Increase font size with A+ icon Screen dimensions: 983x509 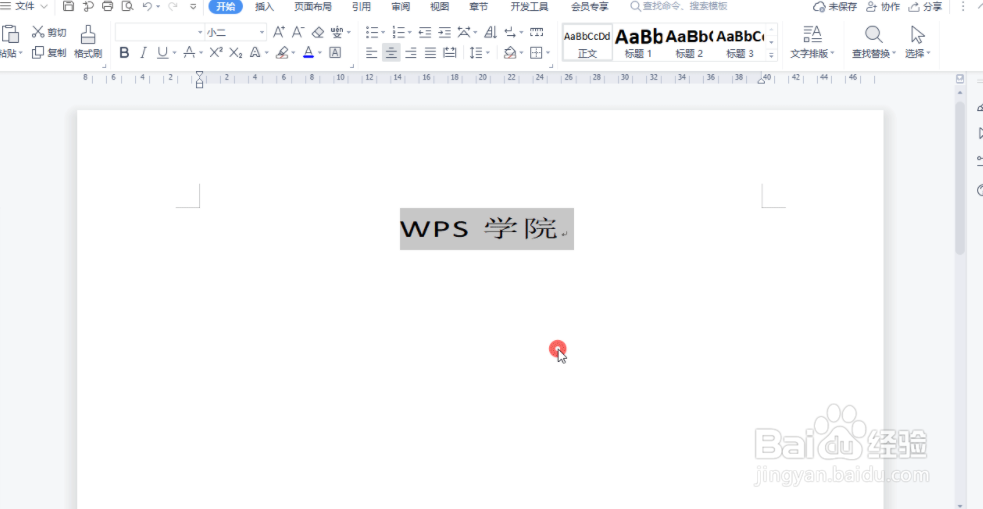click(279, 32)
